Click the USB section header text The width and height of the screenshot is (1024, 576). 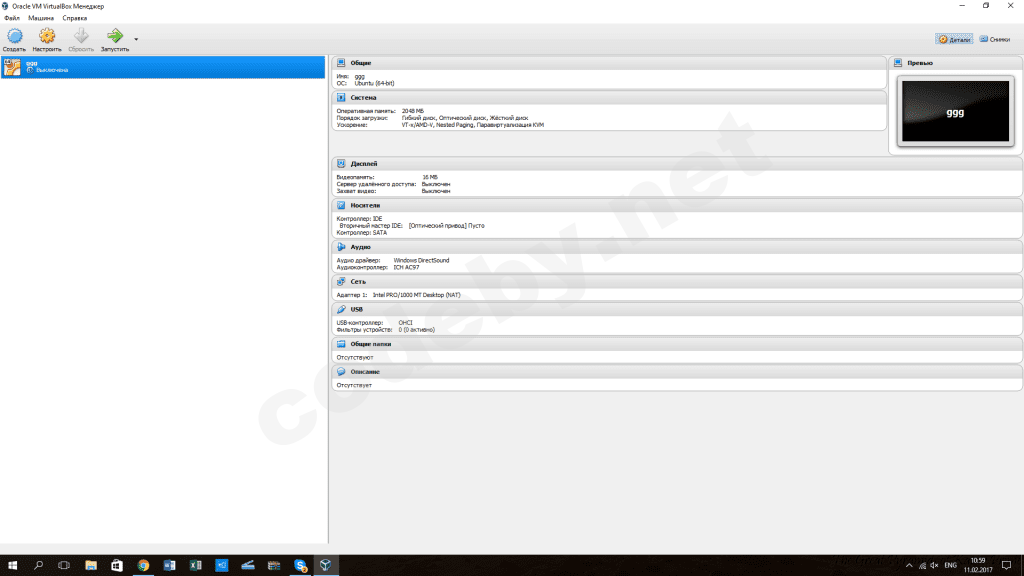pyautogui.click(x=357, y=309)
